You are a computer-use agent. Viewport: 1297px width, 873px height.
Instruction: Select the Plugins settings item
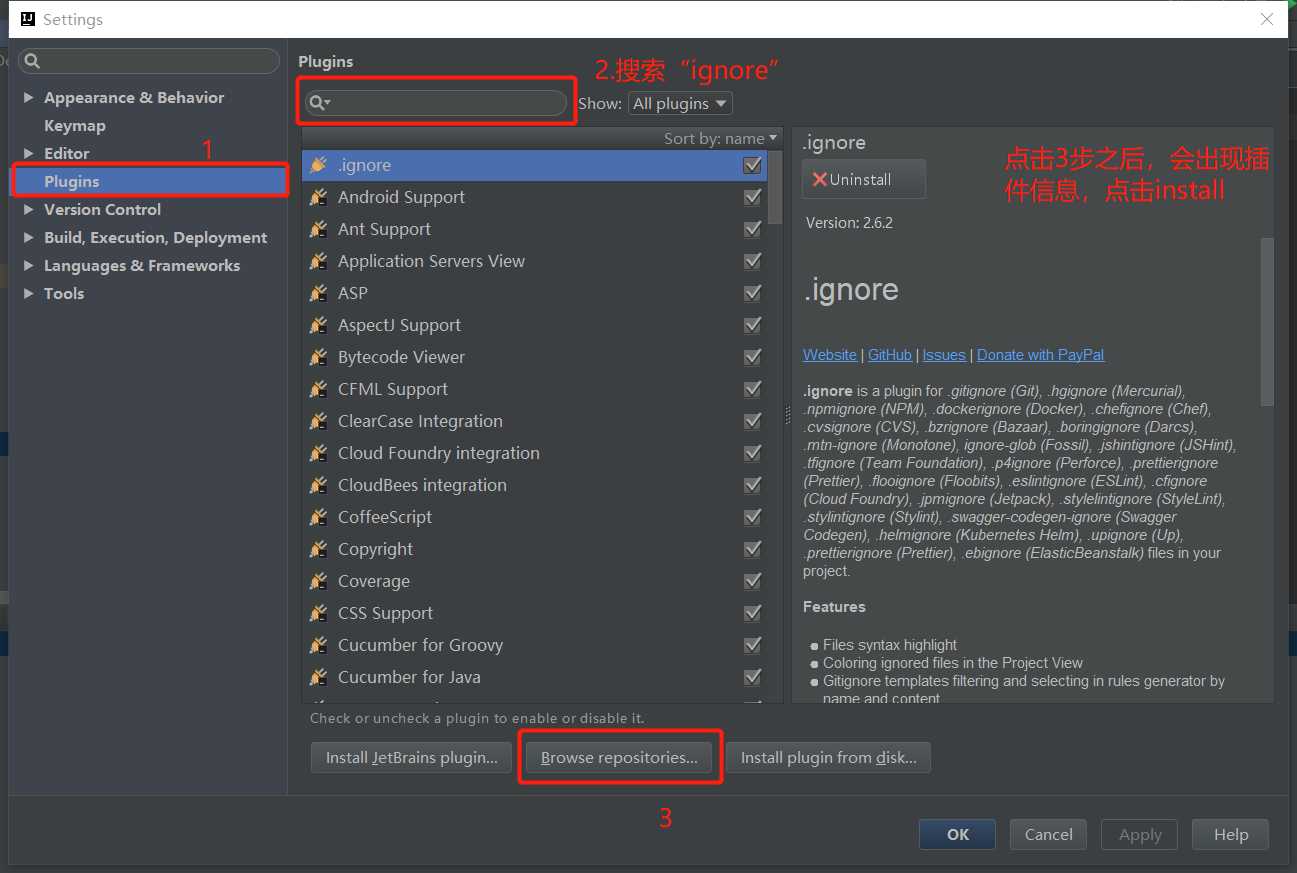click(x=149, y=181)
